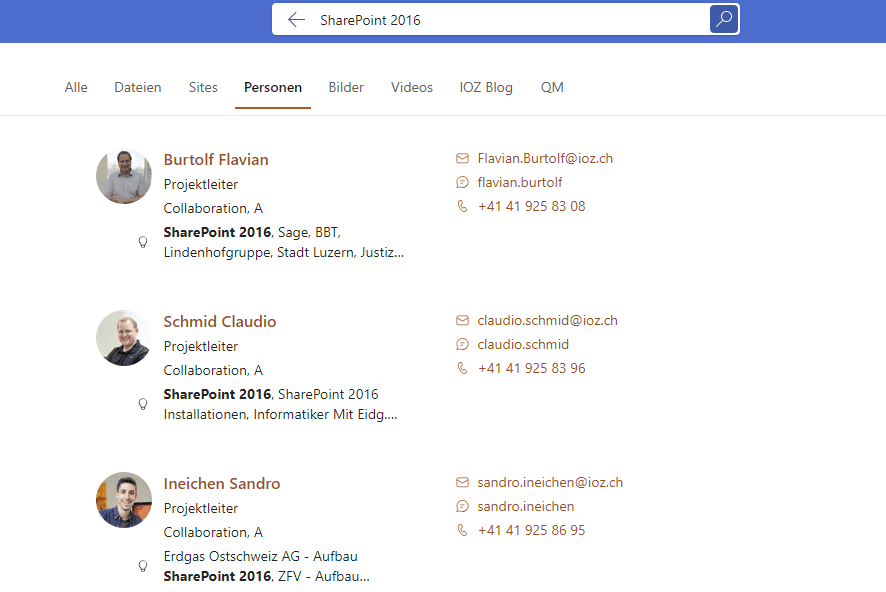Switch to the IOZ Blog tab
Screen dimensions: 886x592
(486, 88)
